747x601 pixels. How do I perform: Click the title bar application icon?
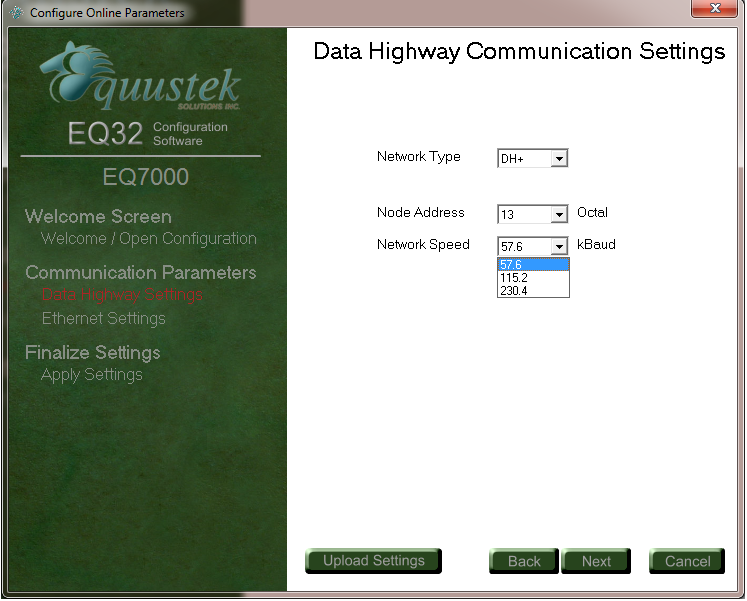click(15, 13)
